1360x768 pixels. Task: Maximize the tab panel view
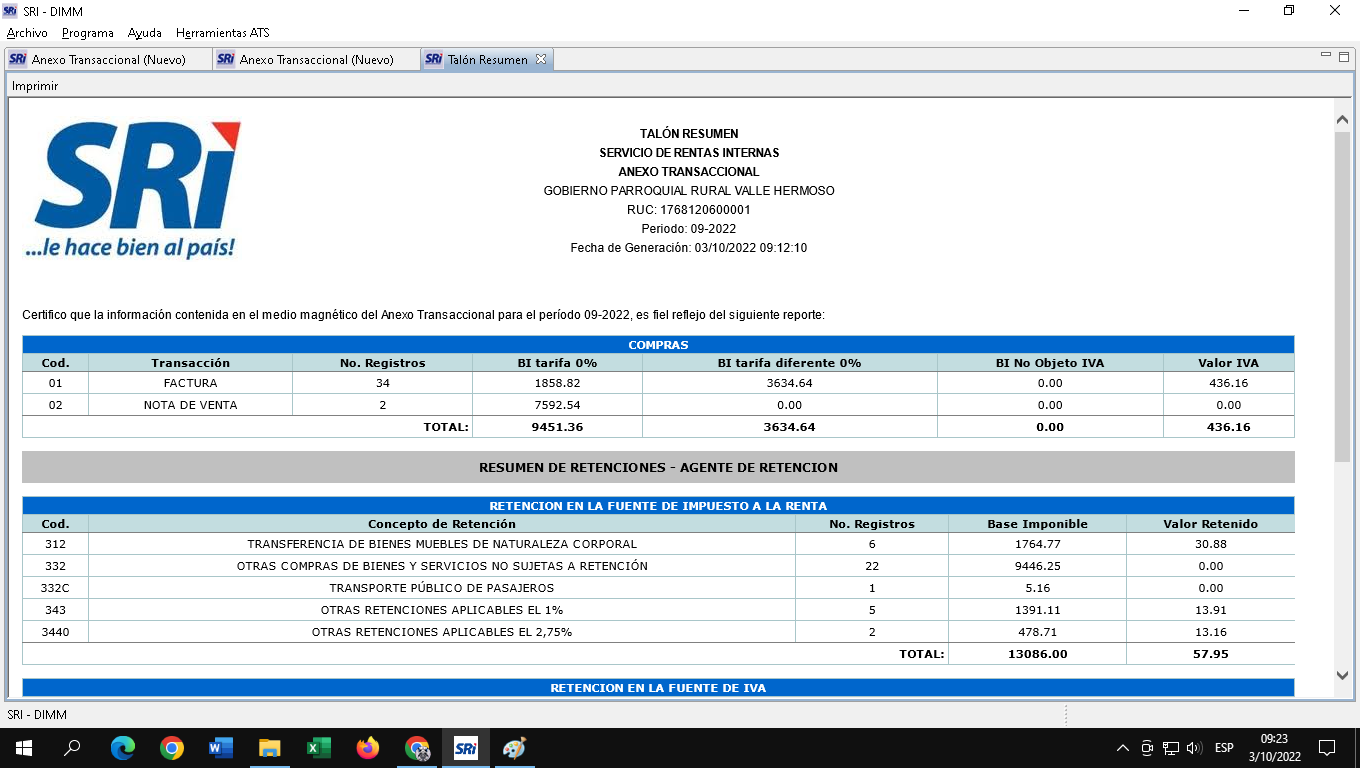tap(1344, 55)
